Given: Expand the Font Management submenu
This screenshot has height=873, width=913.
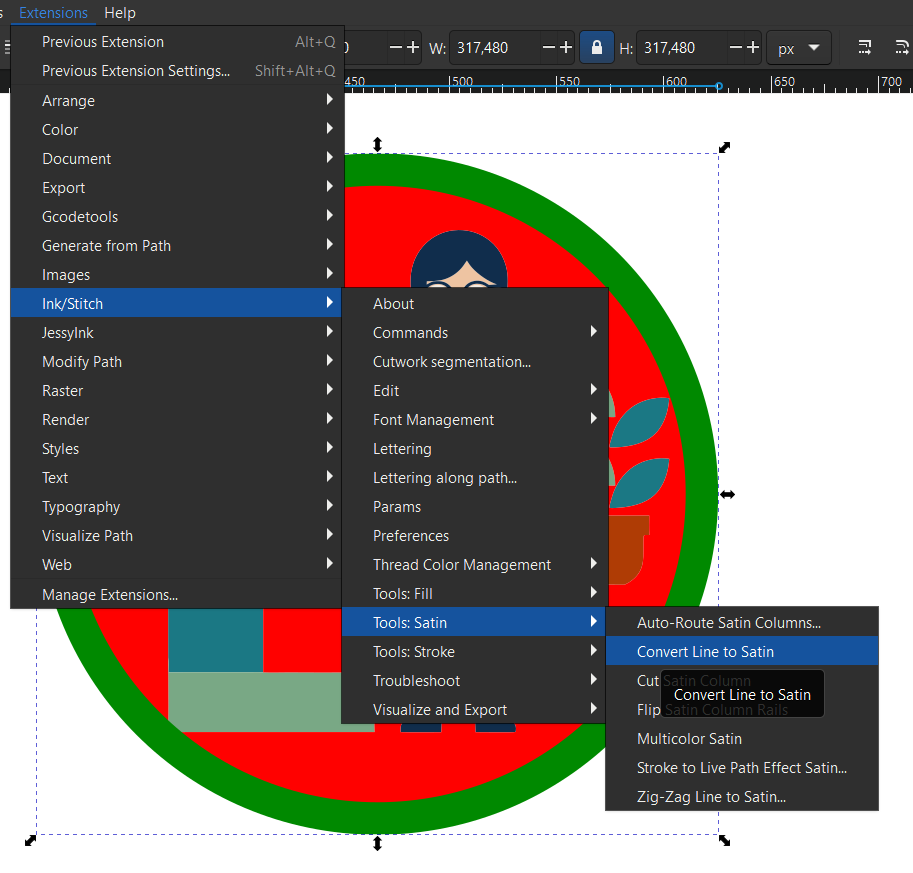Looking at the screenshot, I should [475, 420].
